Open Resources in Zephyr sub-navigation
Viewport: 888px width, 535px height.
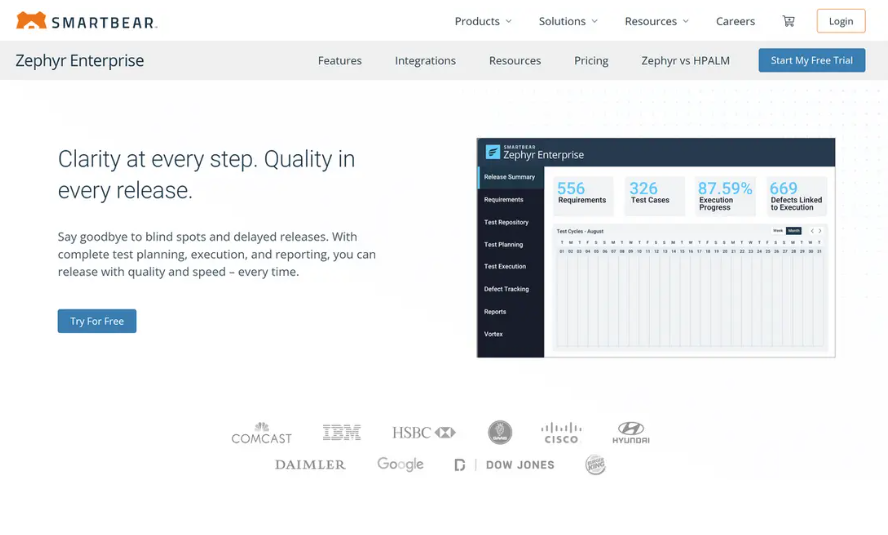tap(515, 61)
